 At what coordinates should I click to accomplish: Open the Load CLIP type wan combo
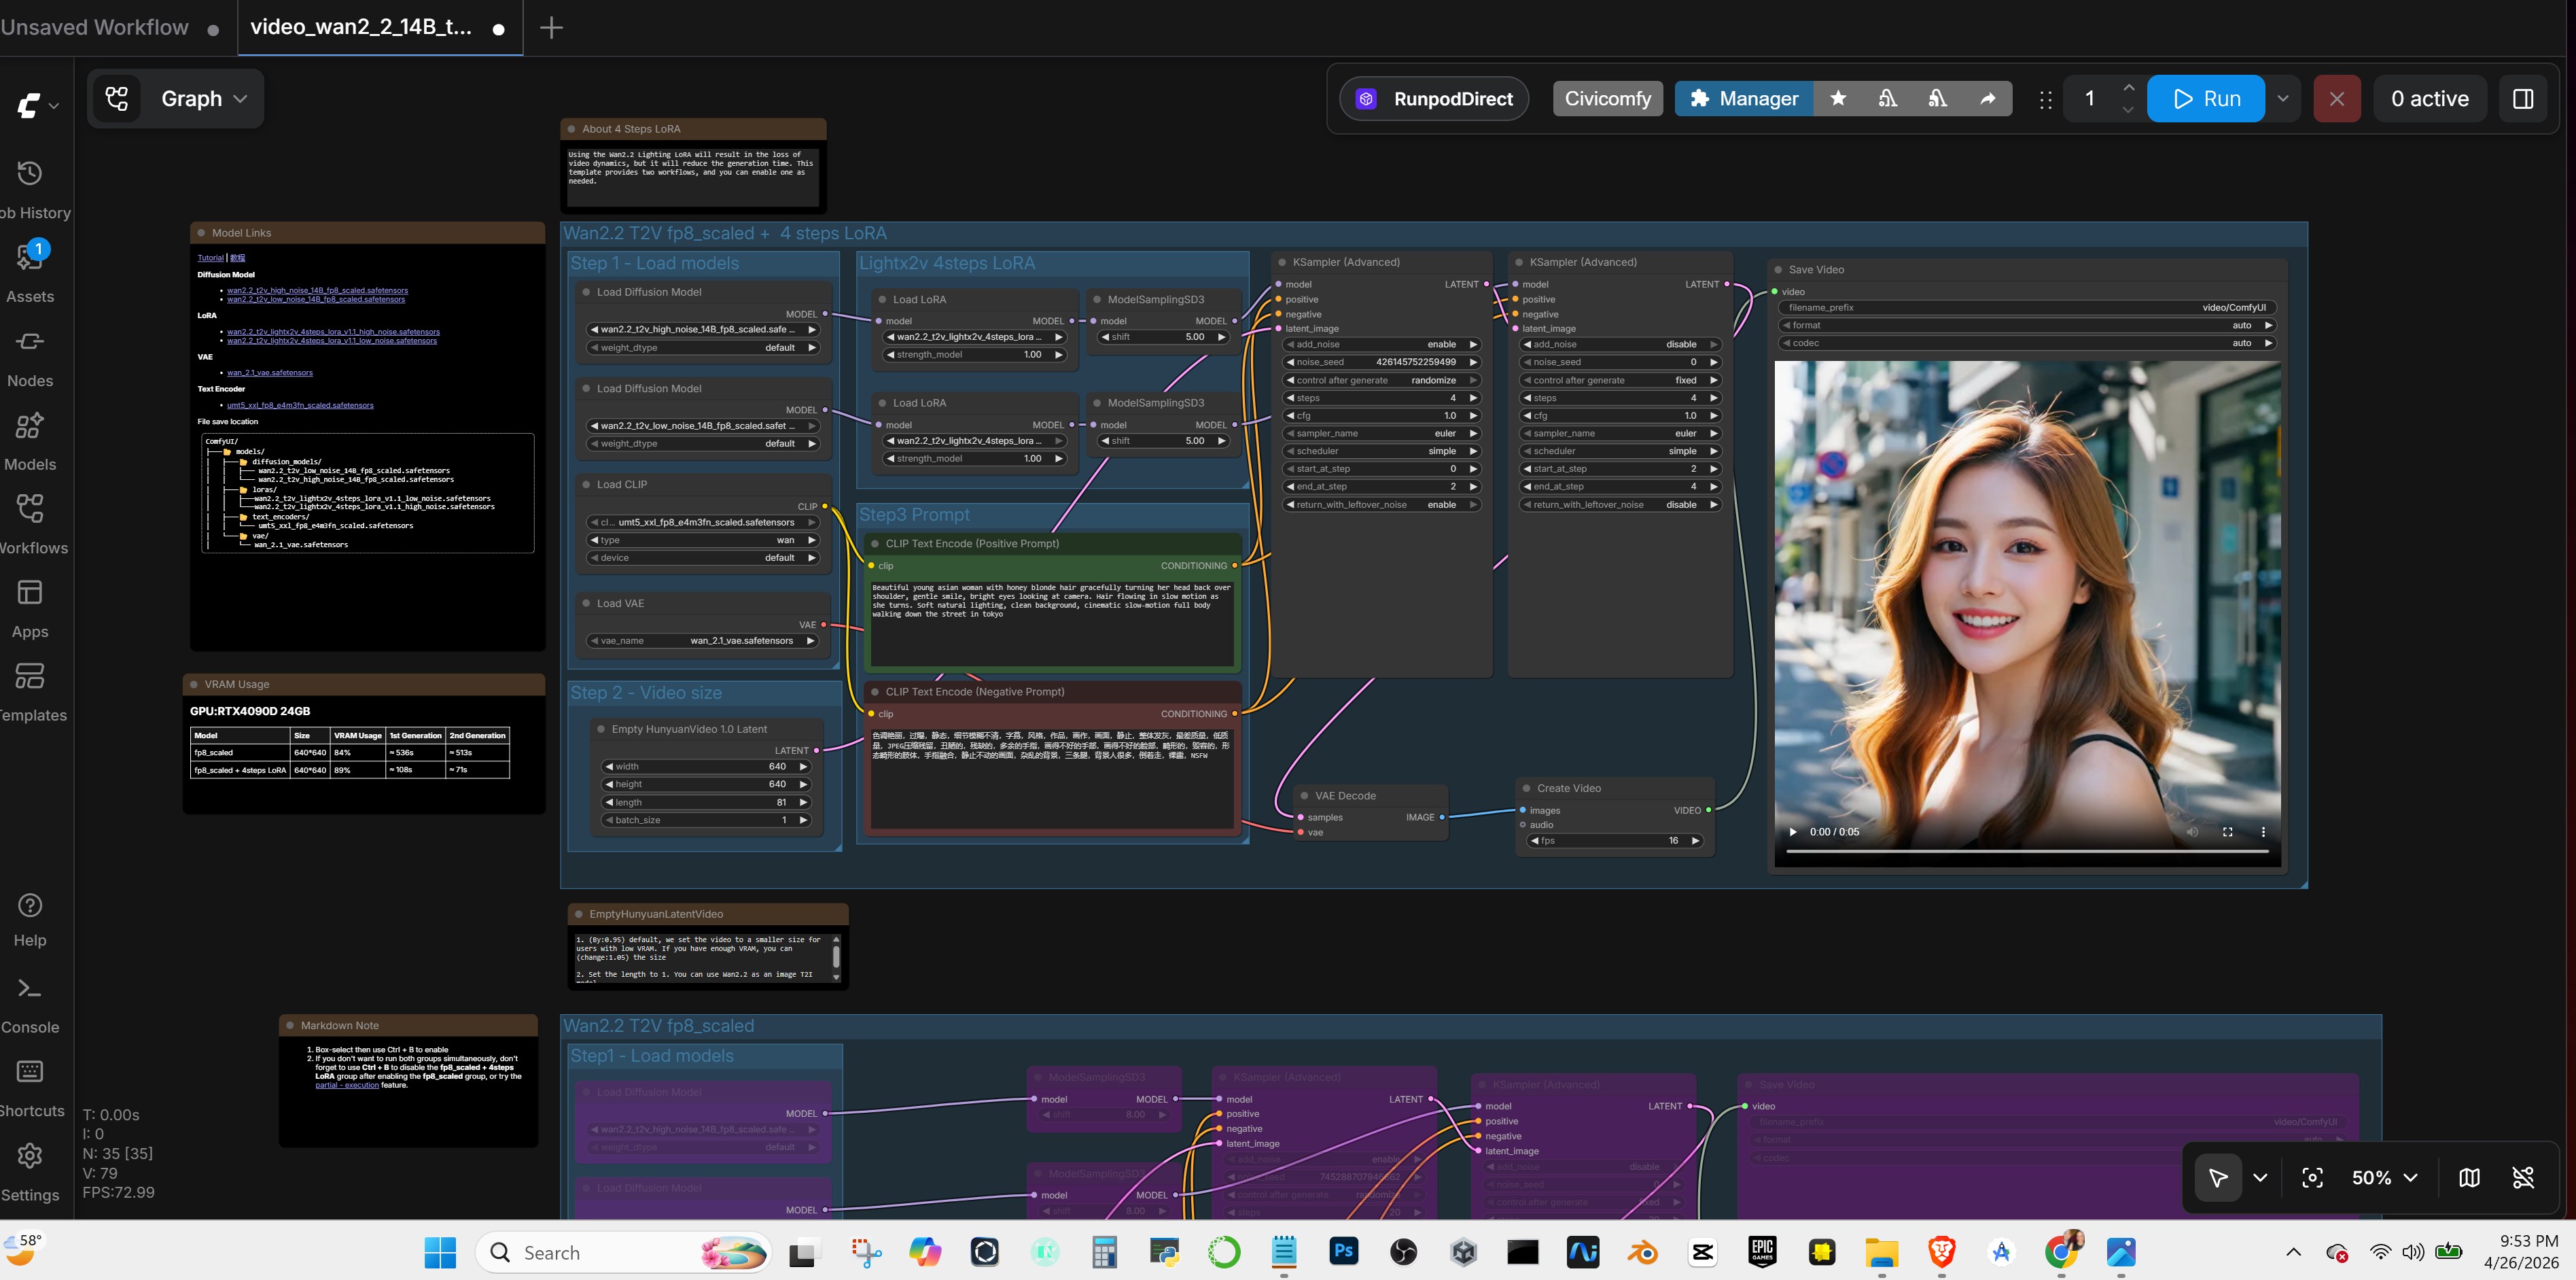(703, 540)
